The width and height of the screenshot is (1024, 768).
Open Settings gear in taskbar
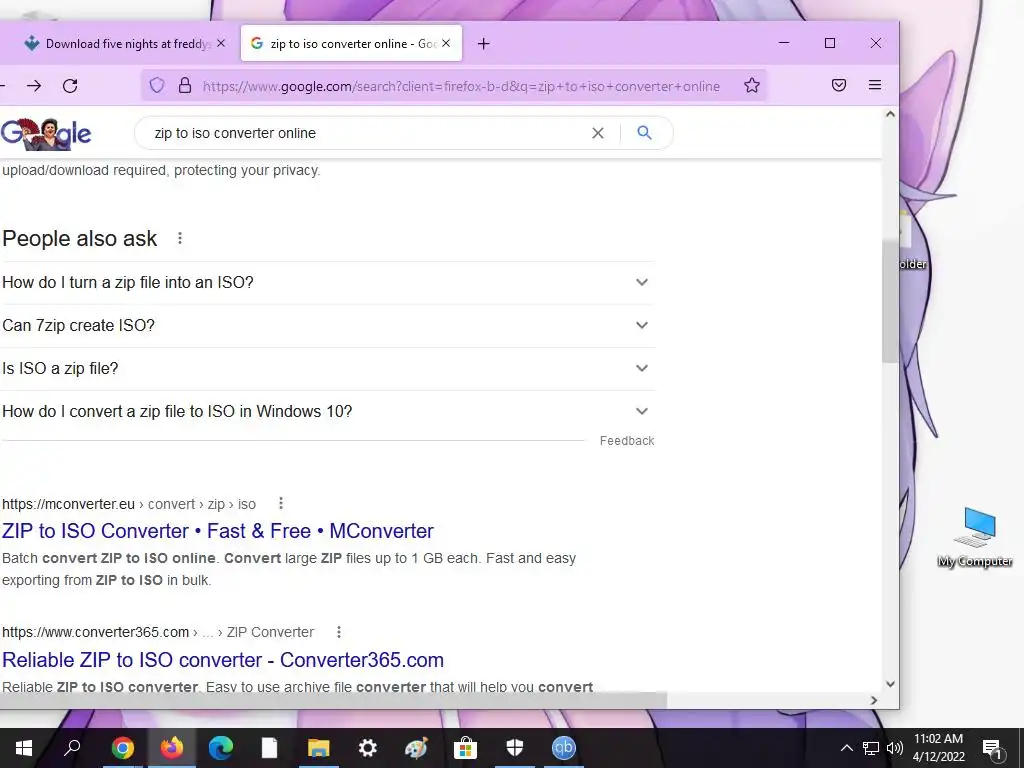coord(368,748)
